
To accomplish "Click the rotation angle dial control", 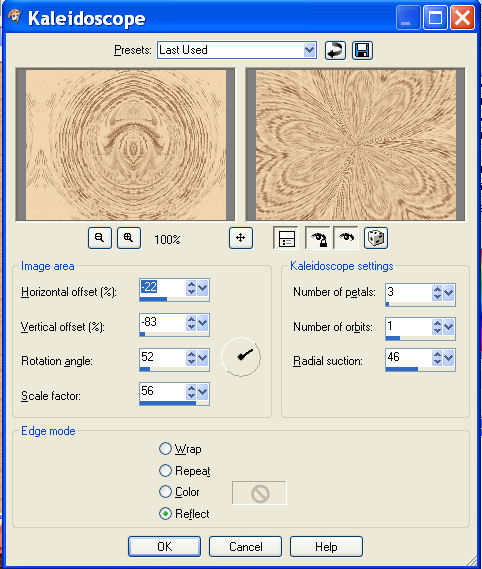I will pyautogui.click(x=241, y=357).
